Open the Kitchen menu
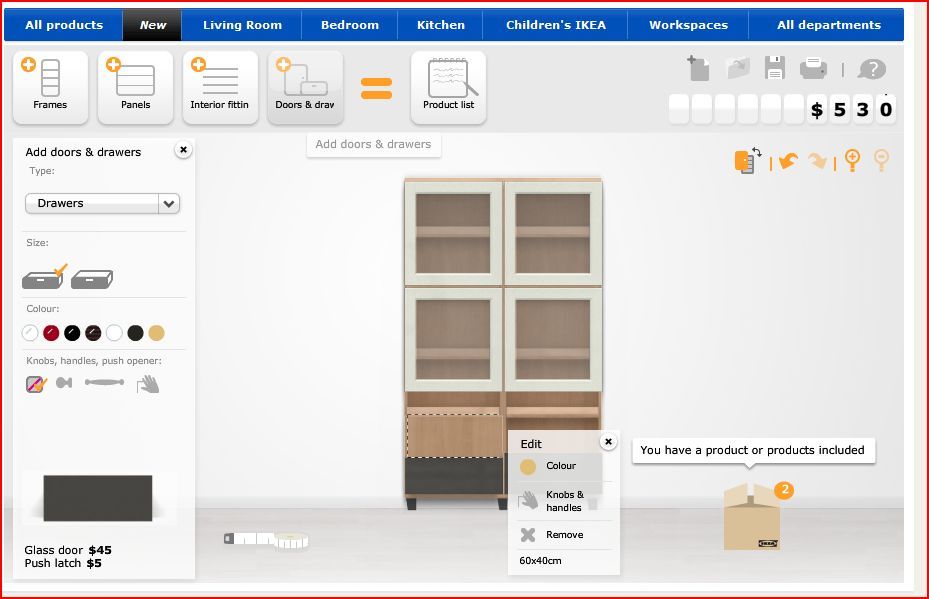 click(x=441, y=25)
